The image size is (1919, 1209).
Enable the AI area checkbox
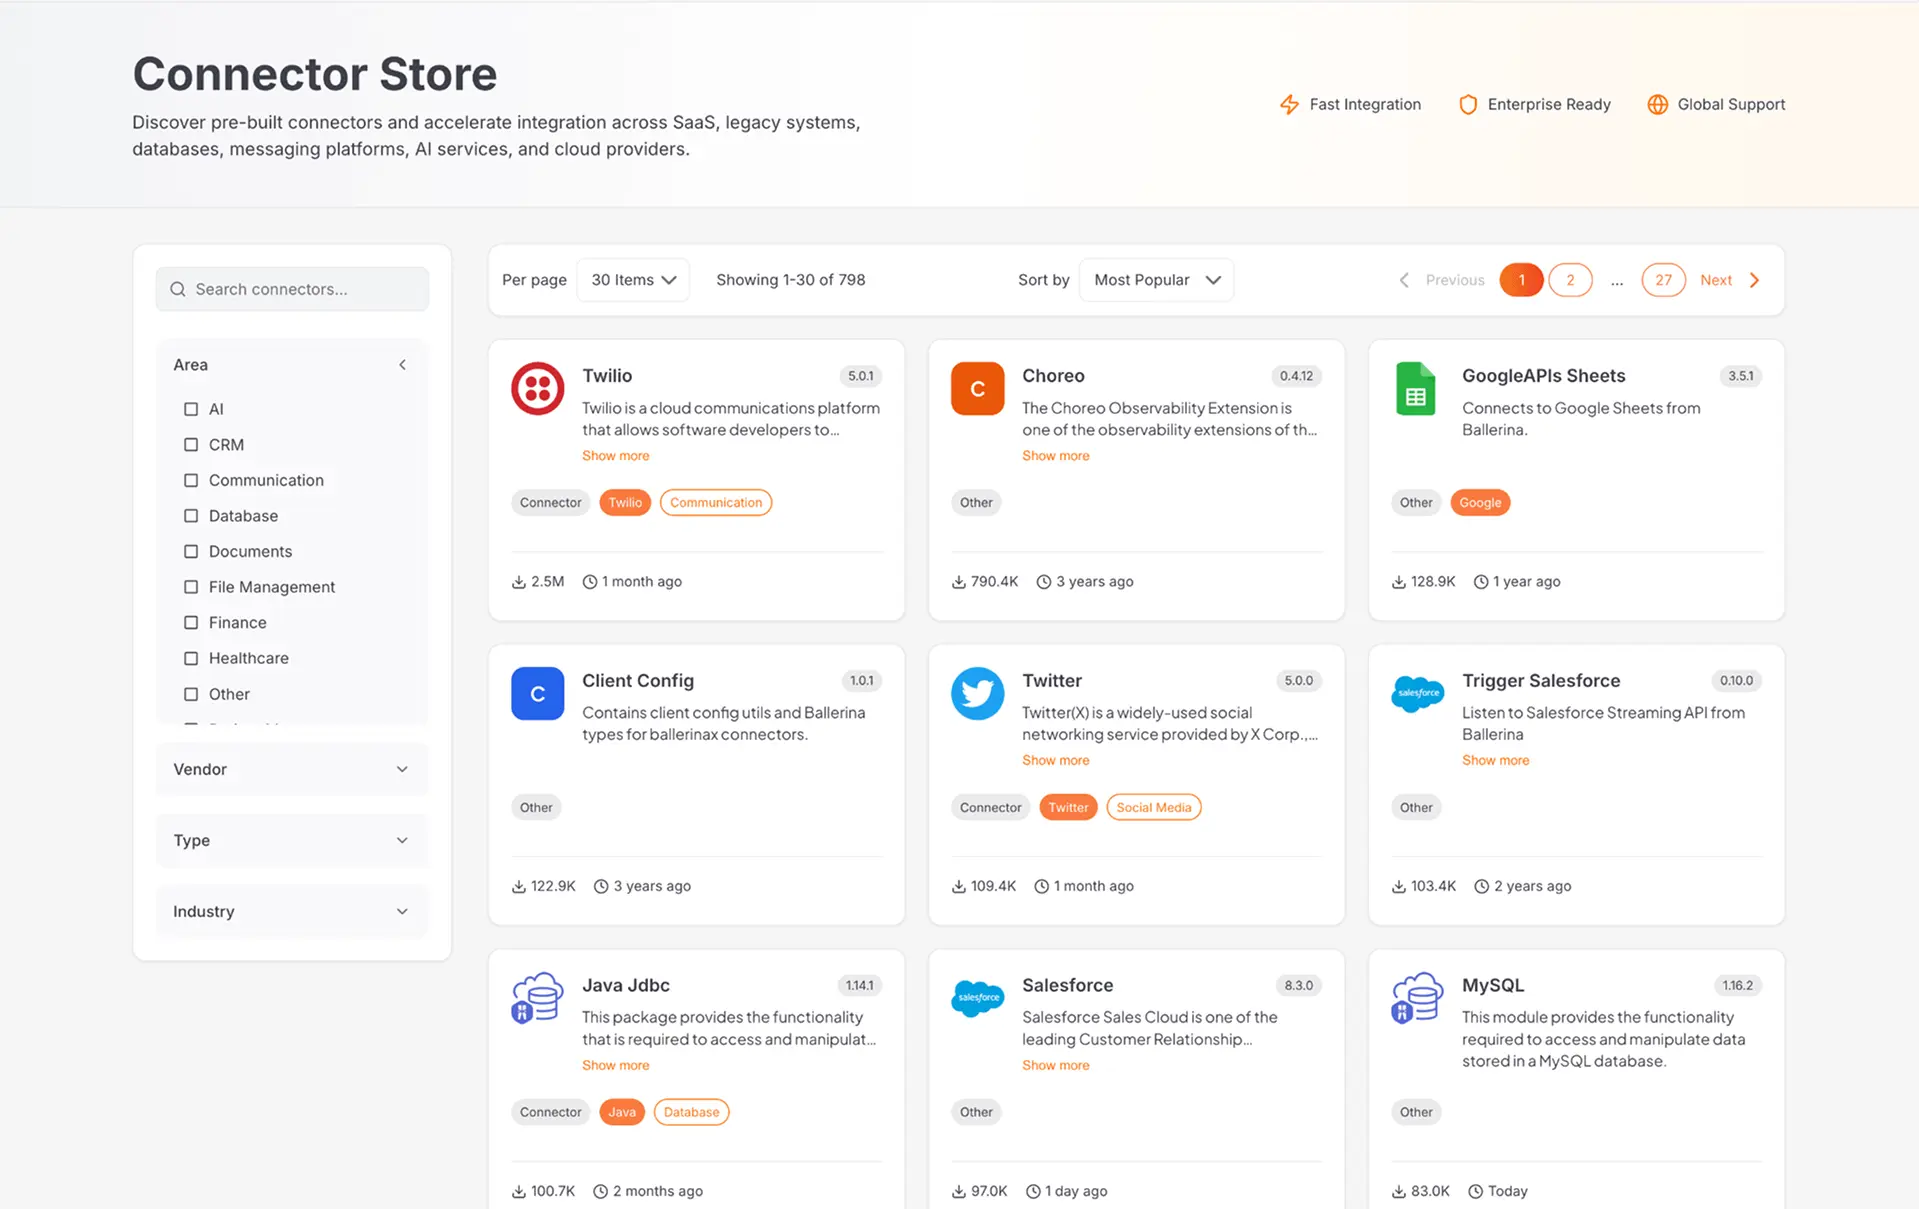pos(191,409)
